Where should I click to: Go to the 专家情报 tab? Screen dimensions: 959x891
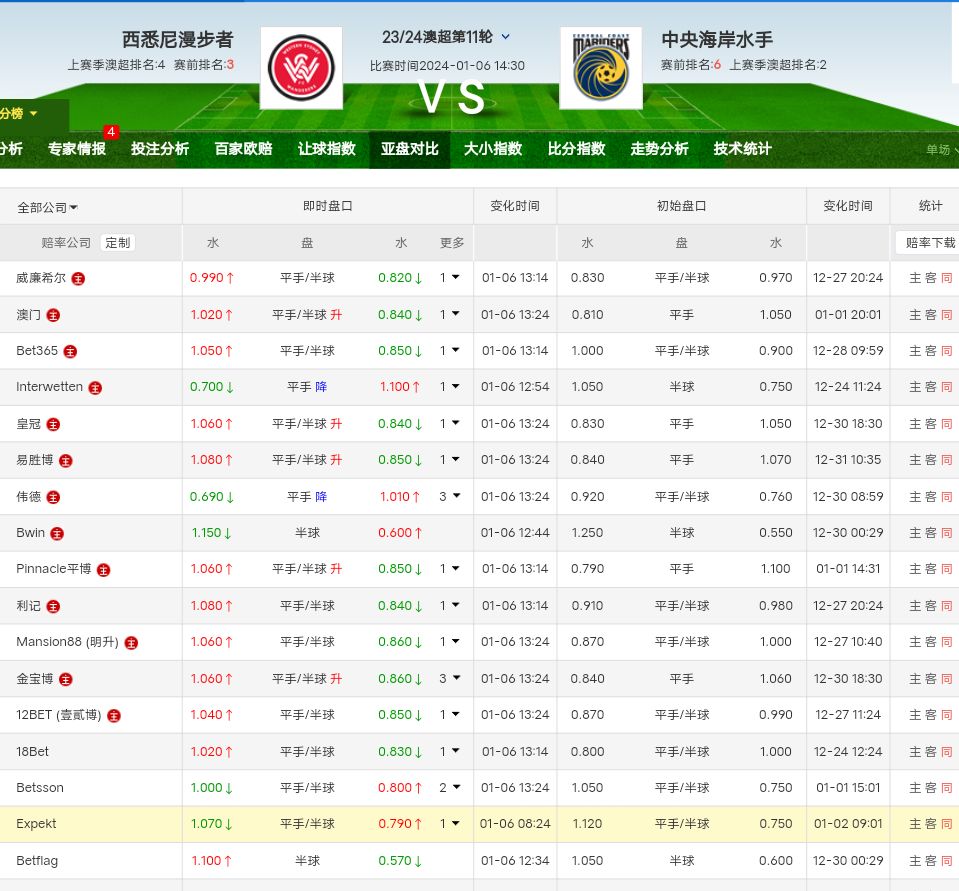(x=76, y=149)
